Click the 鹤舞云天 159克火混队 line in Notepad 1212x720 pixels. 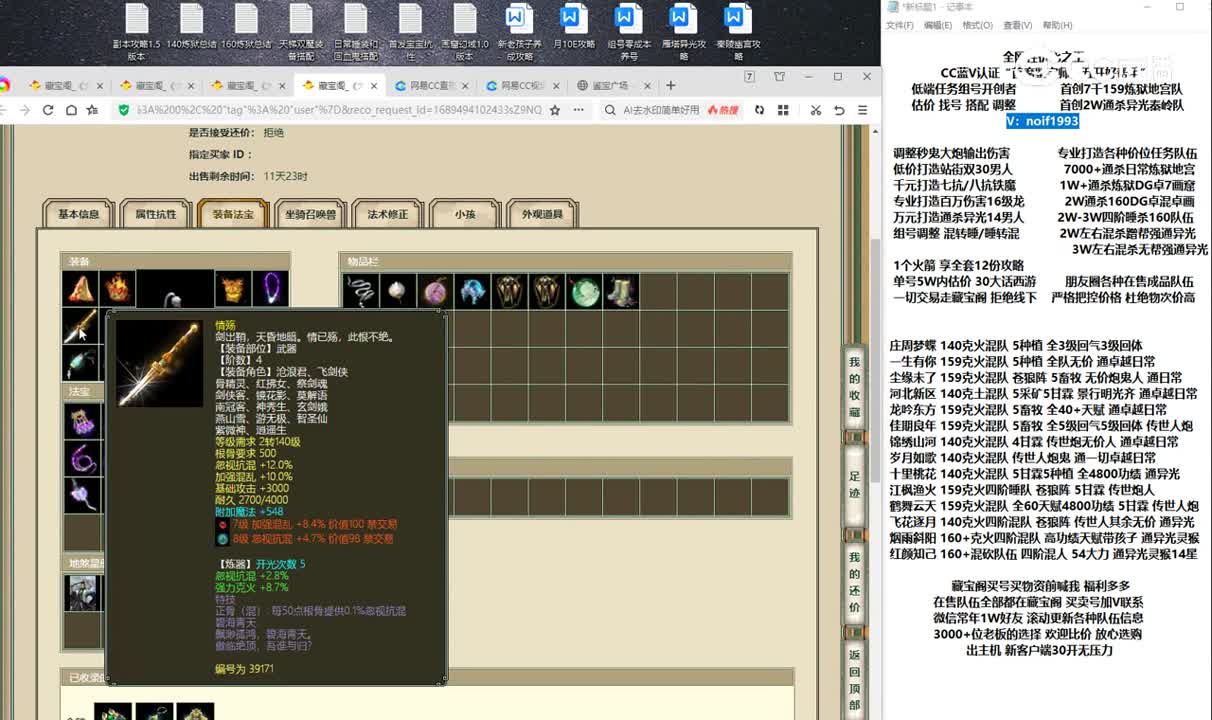pyautogui.click(x=1044, y=506)
